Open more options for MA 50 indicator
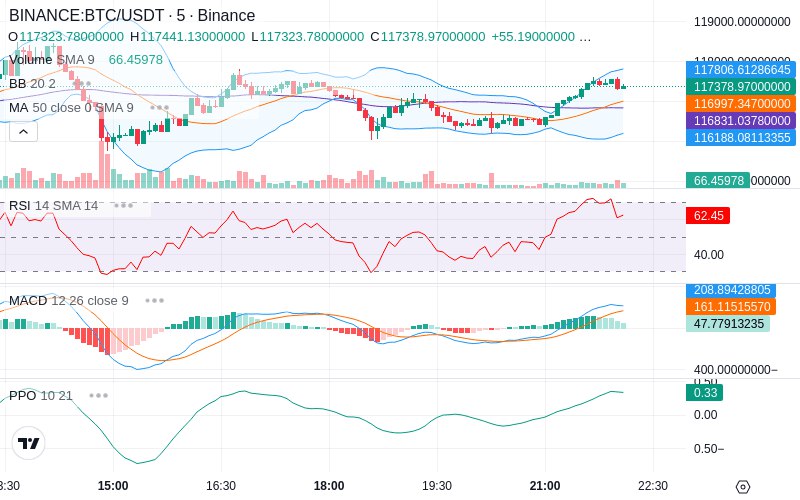The height and width of the screenshot is (500, 800). [159, 108]
